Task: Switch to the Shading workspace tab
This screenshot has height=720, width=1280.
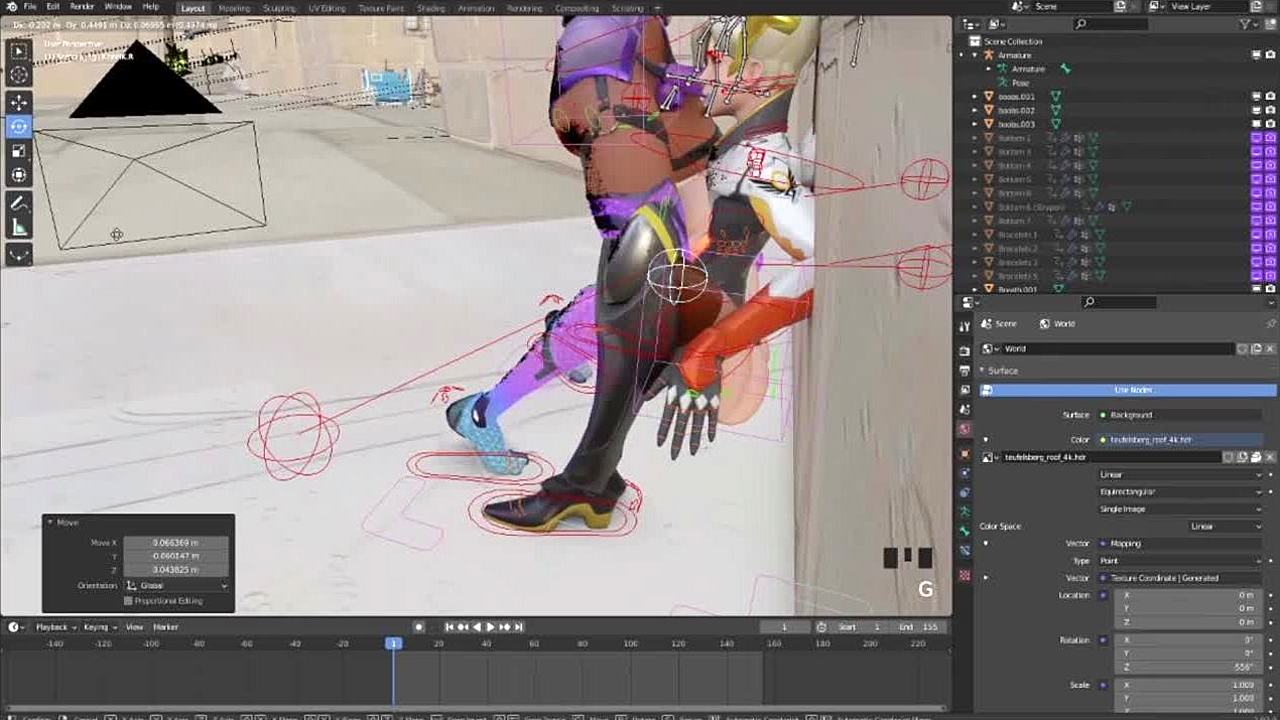Action: pyautogui.click(x=431, y=8)
